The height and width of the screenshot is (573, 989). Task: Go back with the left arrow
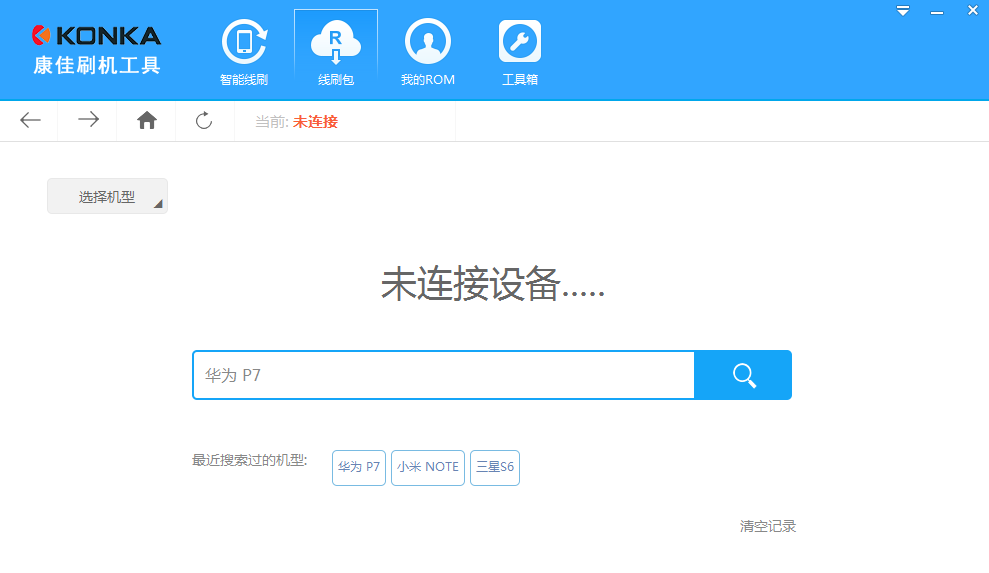(30, 120)
